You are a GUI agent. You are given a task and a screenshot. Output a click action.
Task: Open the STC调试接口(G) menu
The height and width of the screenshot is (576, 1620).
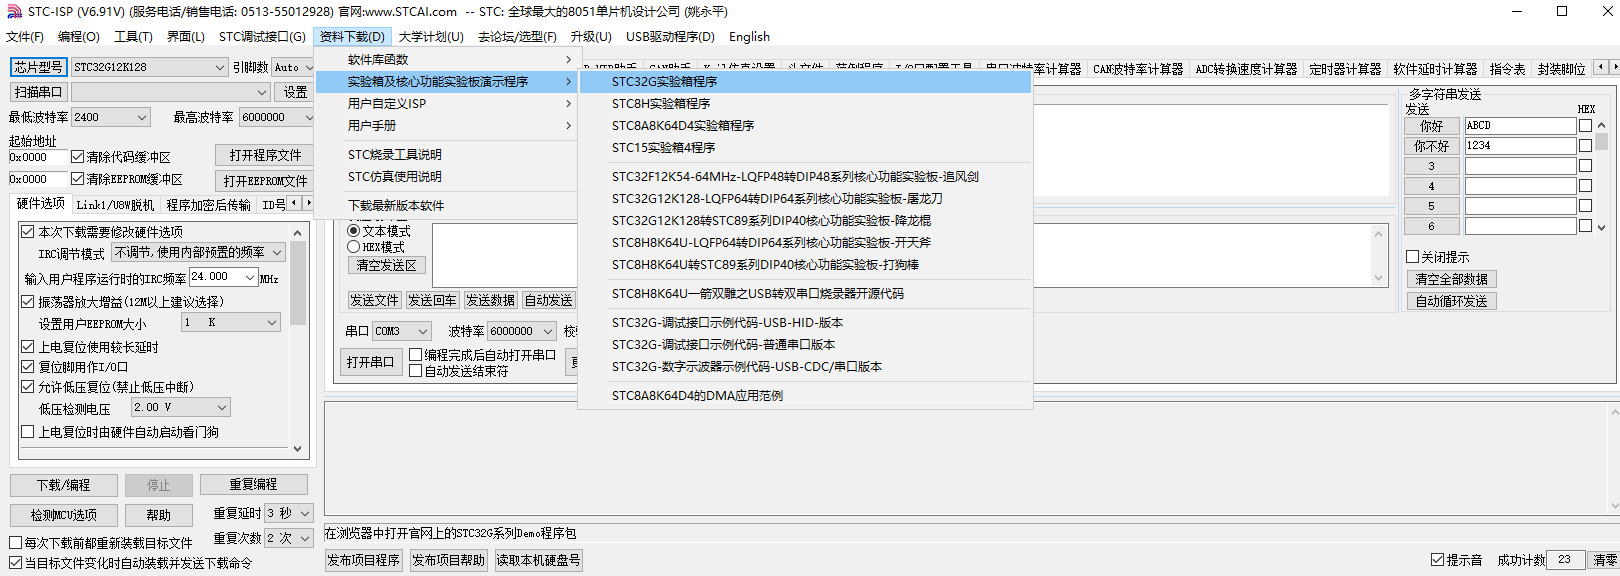coord(262,37)
